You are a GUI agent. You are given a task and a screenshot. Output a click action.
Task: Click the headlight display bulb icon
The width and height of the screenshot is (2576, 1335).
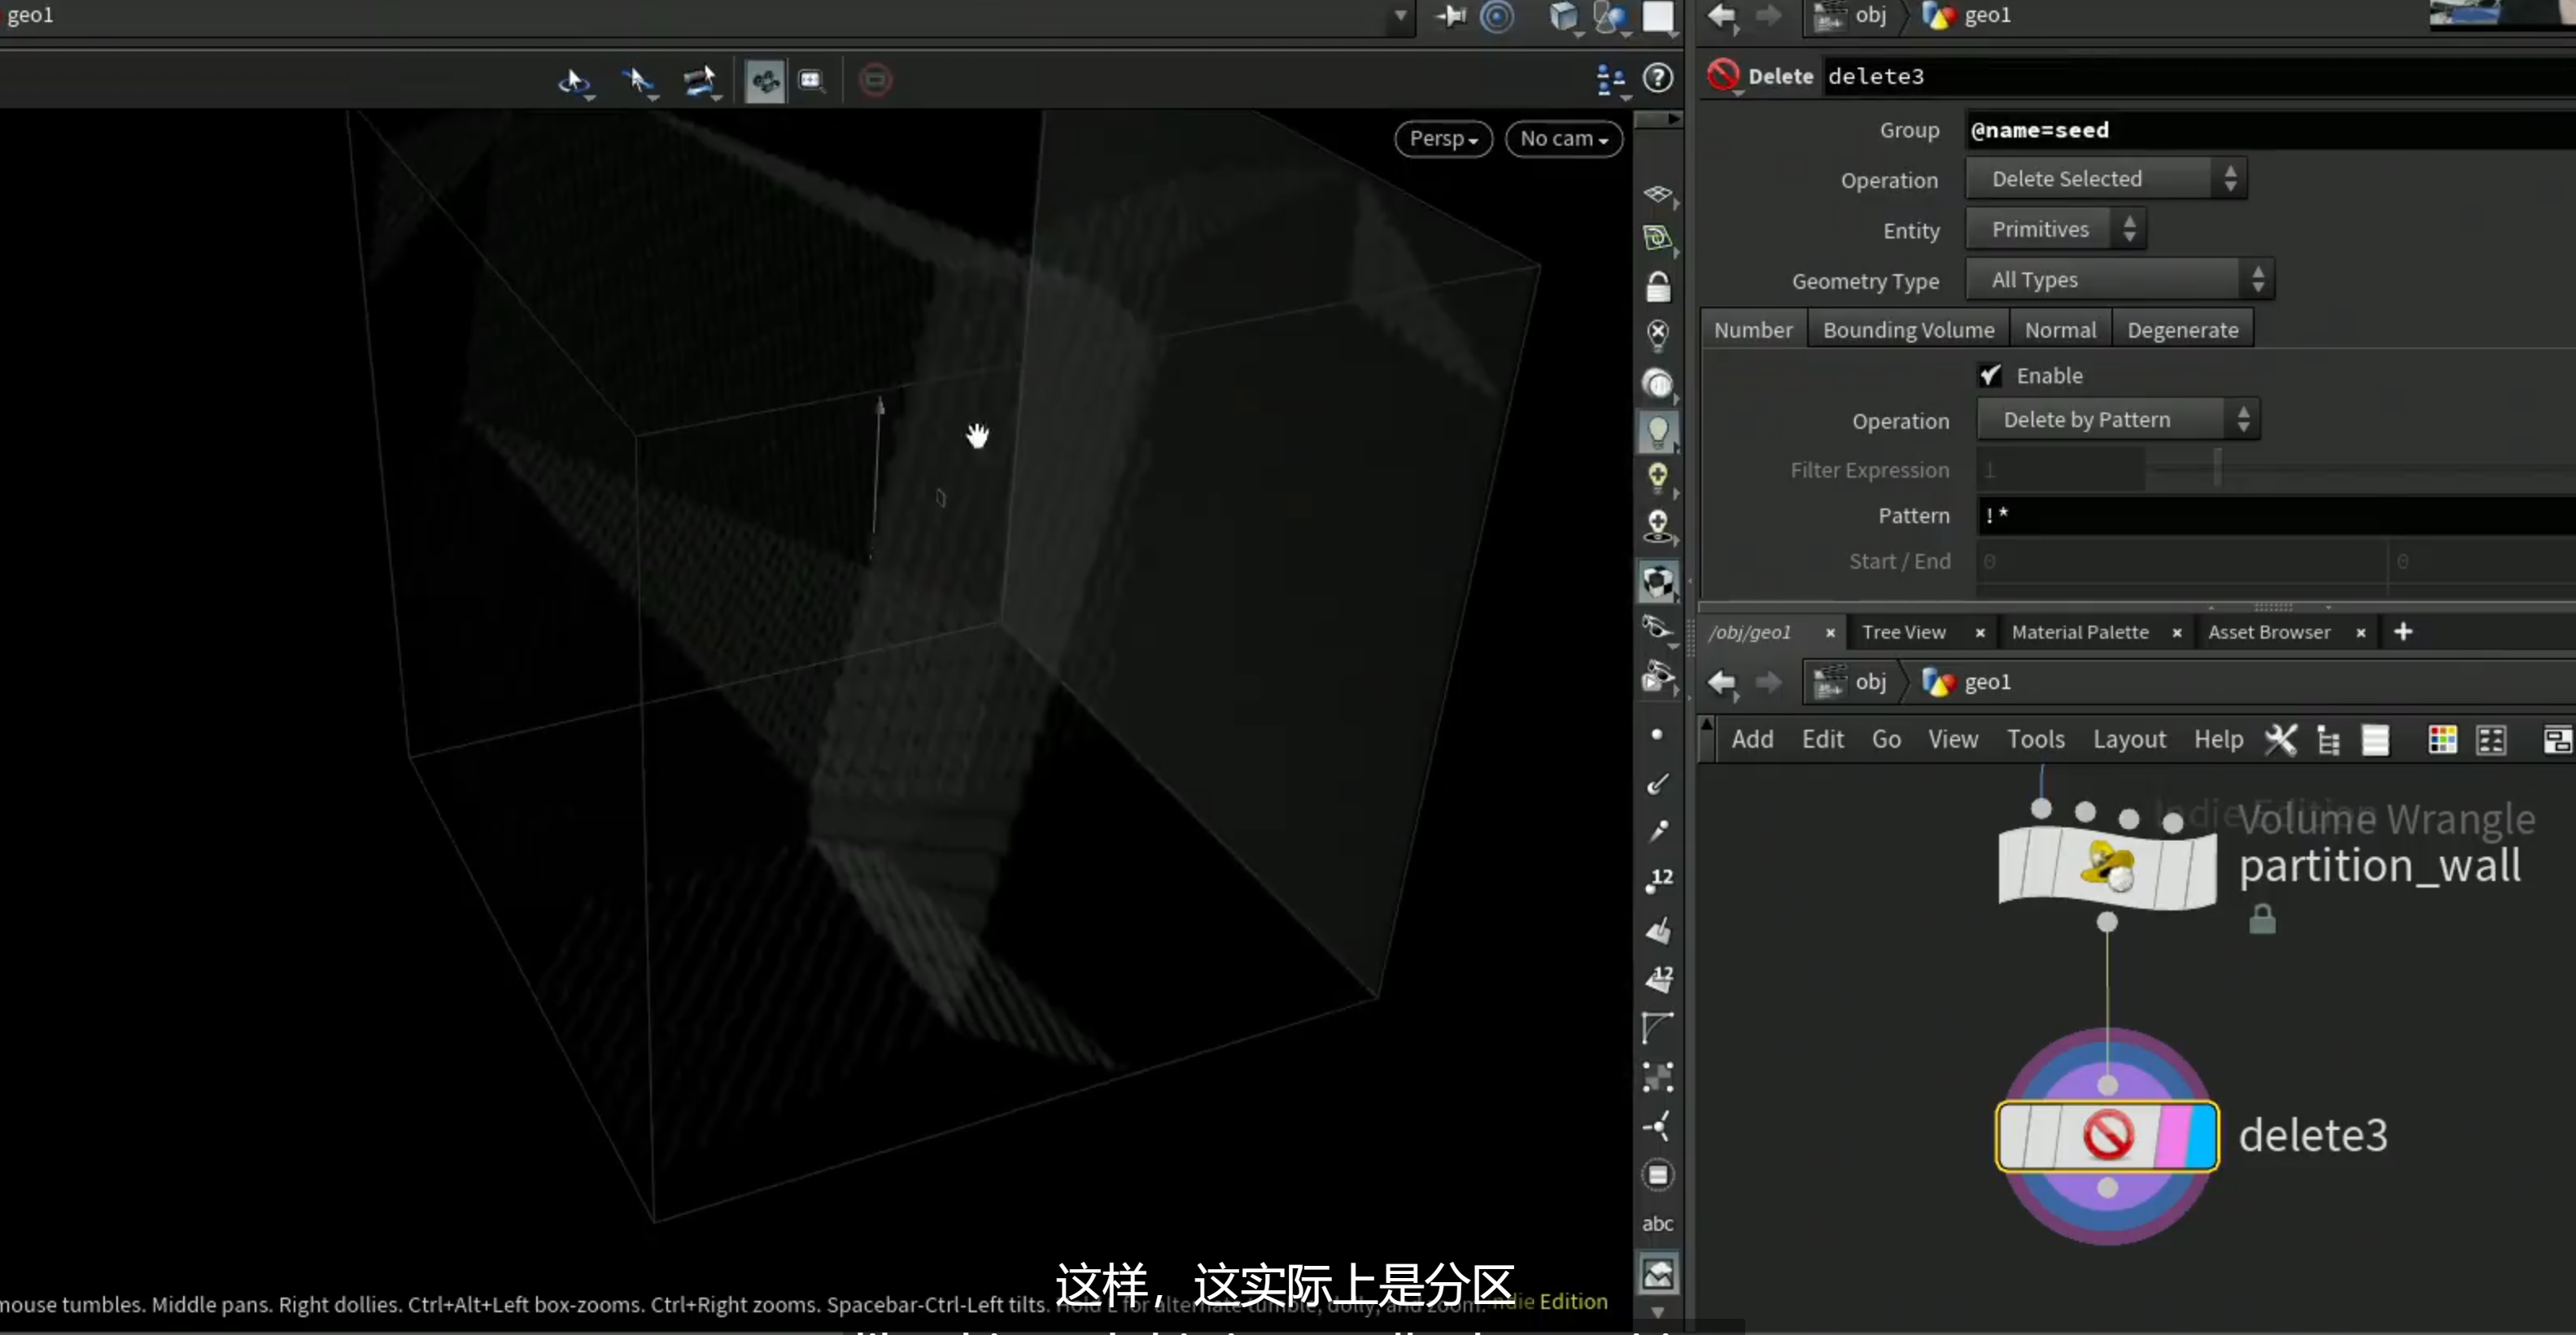1658,431
